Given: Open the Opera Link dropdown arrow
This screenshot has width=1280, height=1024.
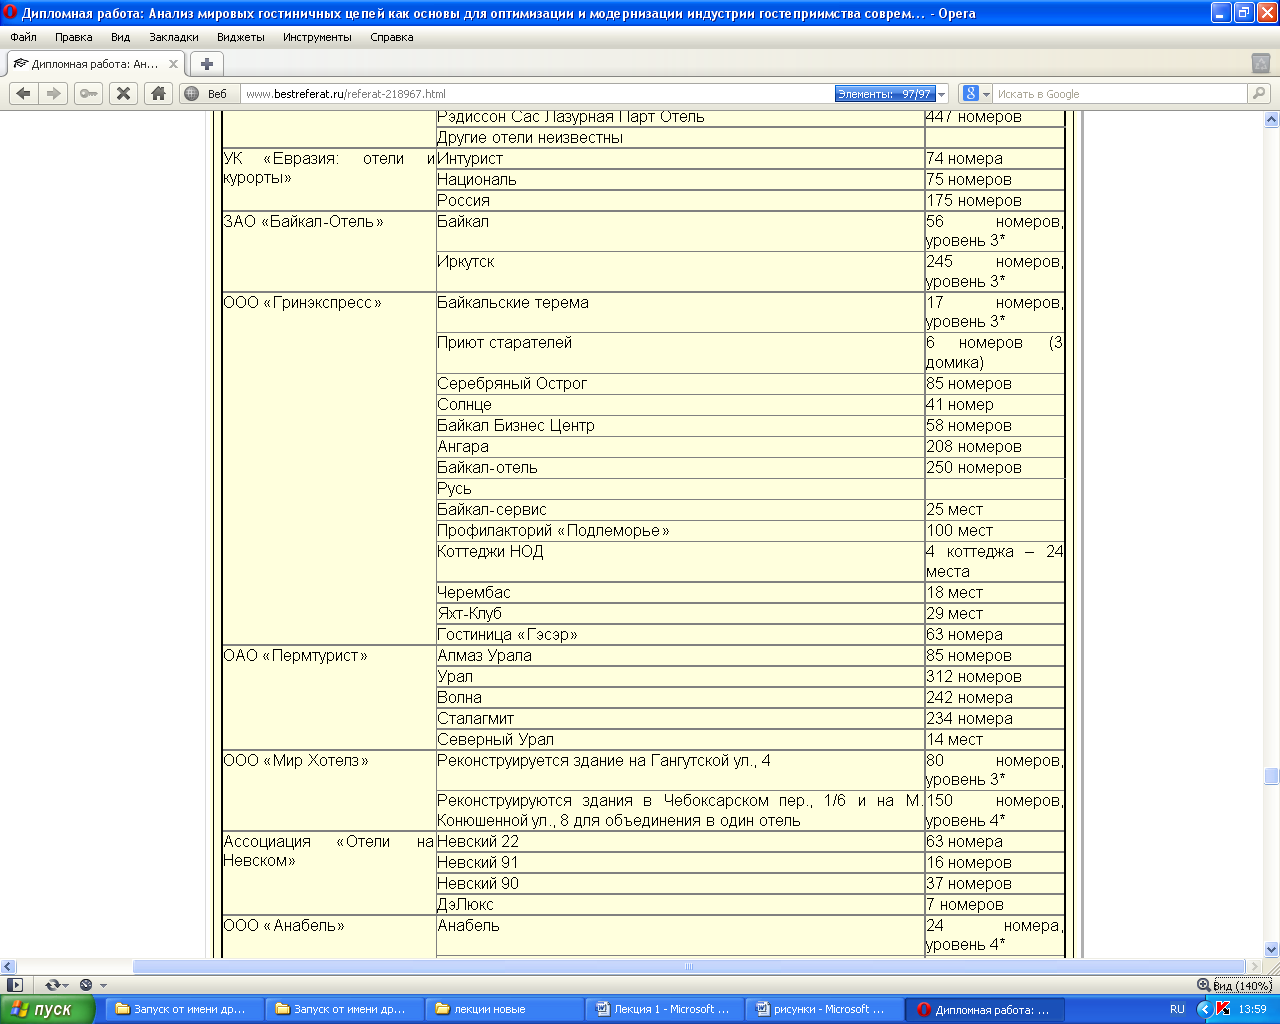Looking at the screenshot, I should click(x=65, y=986).
